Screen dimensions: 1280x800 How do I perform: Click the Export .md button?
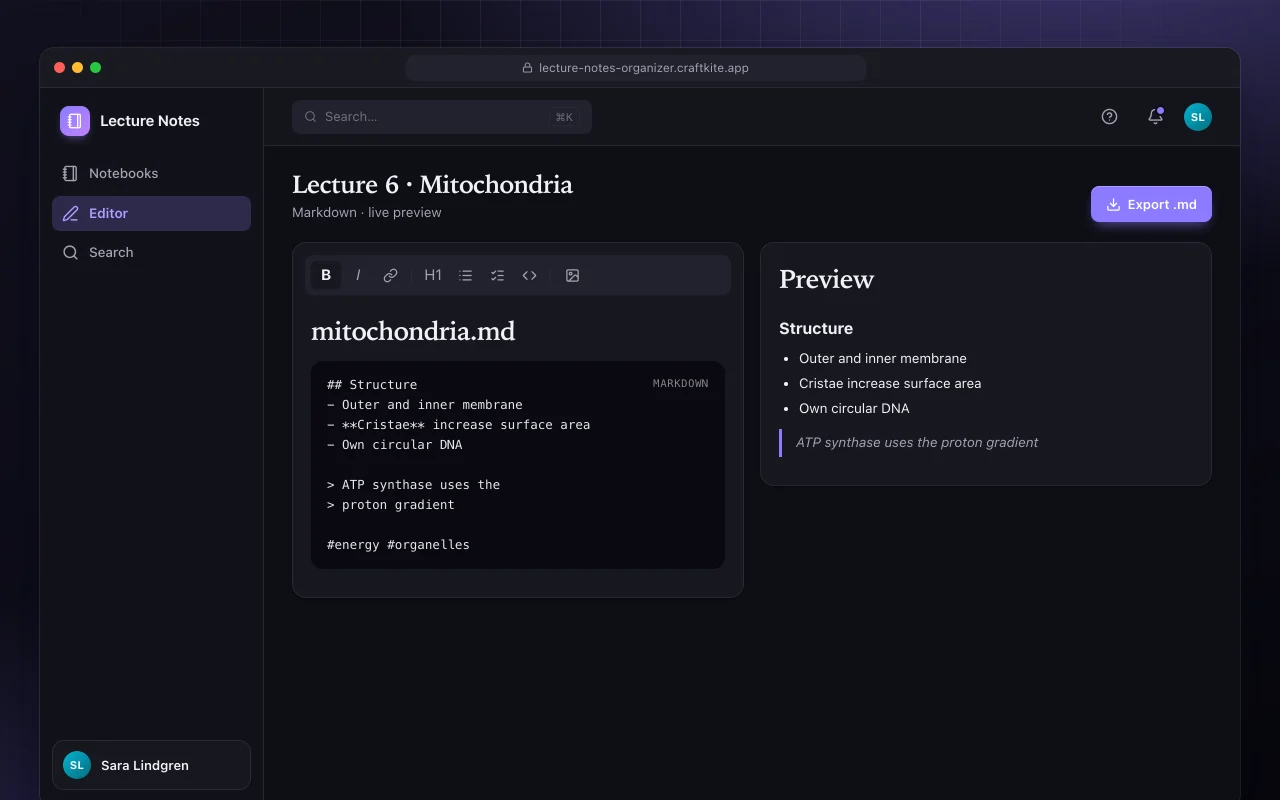point(1151,204)
